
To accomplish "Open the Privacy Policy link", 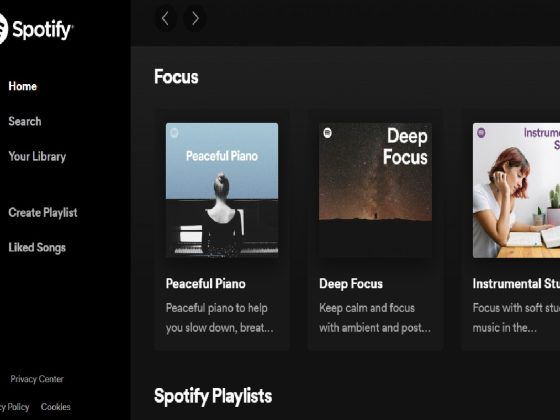I will (15, 407).
